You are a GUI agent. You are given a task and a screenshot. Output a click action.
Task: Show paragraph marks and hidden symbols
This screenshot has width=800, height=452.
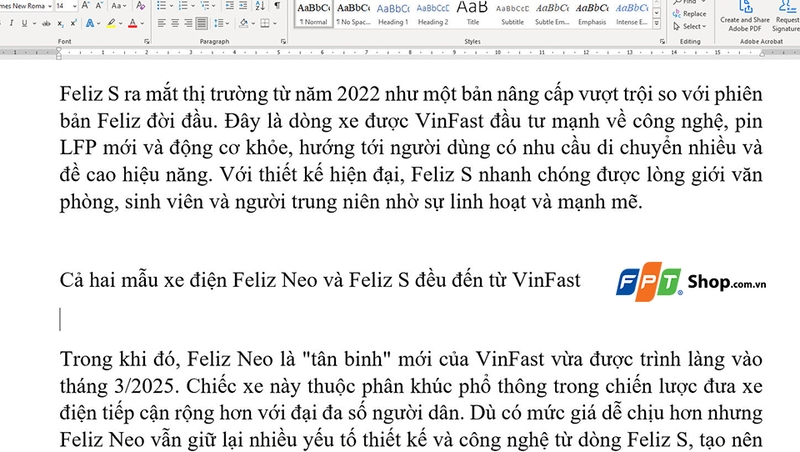point(277,6)
